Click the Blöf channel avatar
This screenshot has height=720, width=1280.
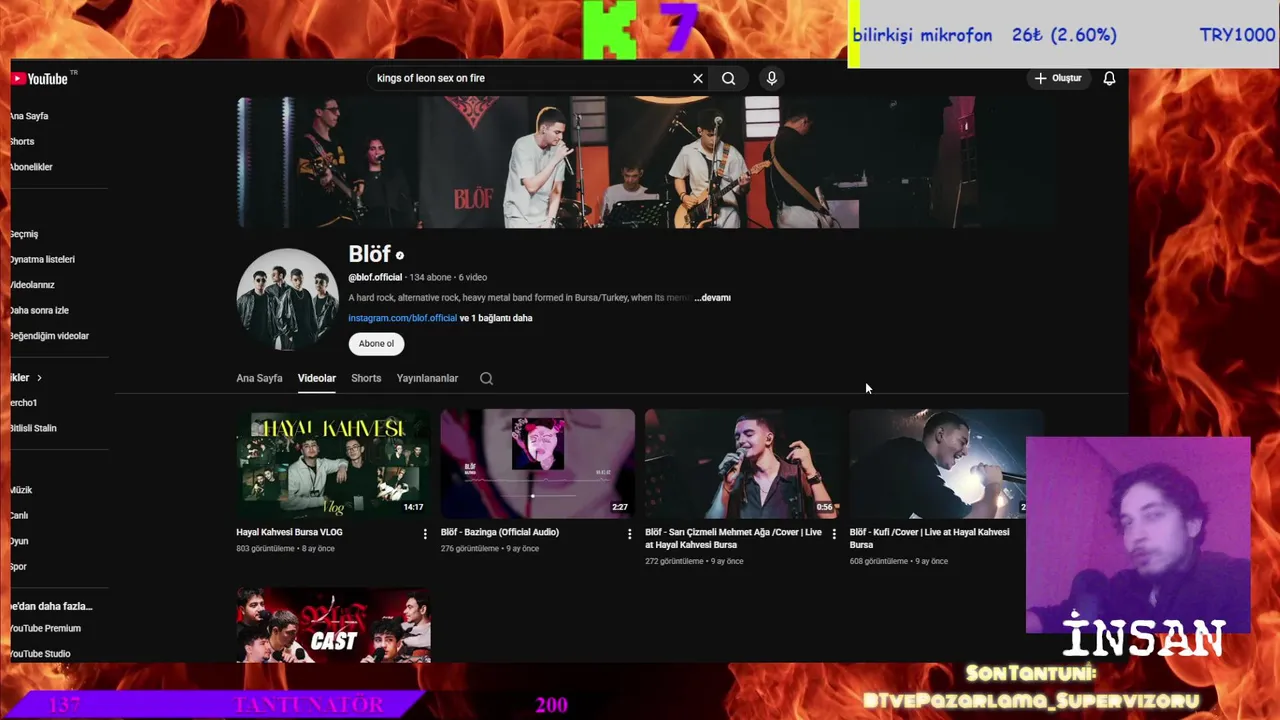point(287,299)
